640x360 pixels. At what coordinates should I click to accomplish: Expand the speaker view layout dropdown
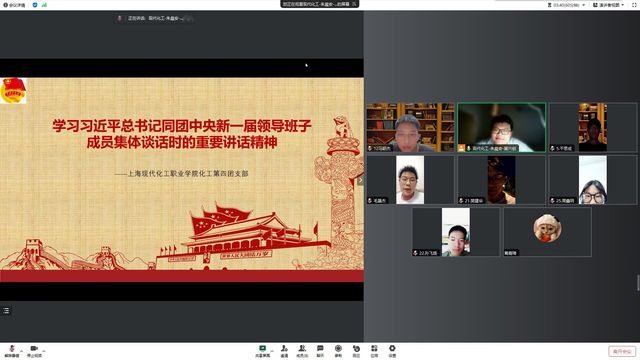[x=609, y=5]
